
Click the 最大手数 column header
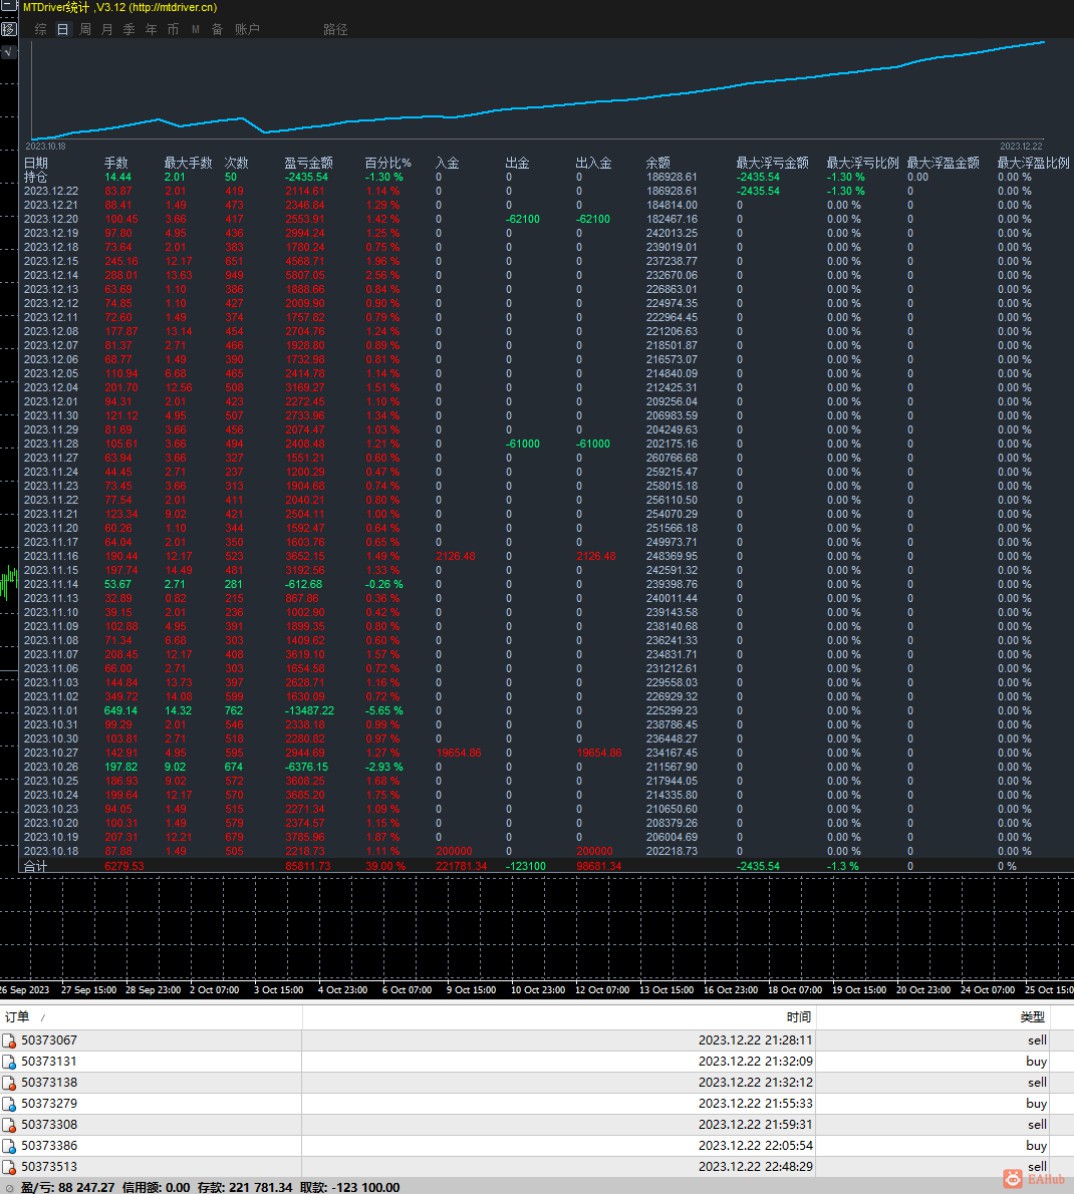point(188,163)
